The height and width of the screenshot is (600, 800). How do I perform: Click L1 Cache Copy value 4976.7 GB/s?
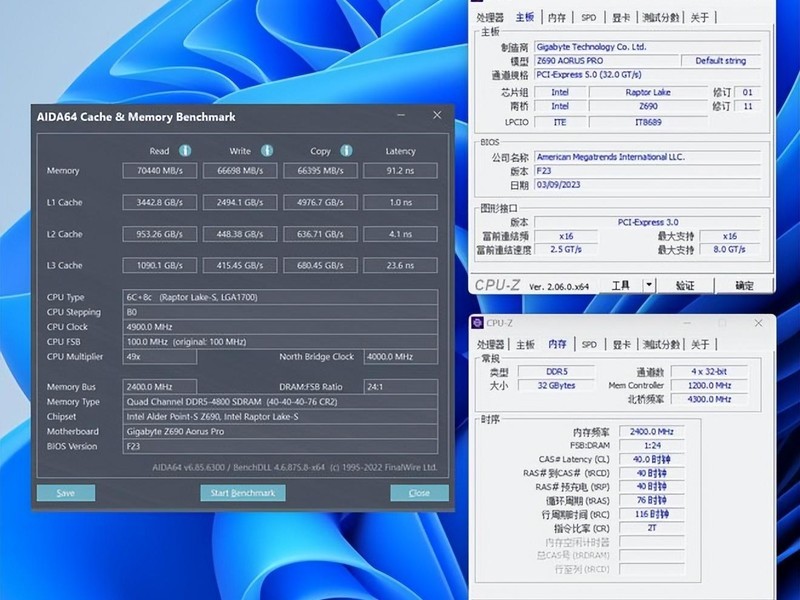click(x=320, y=202)
